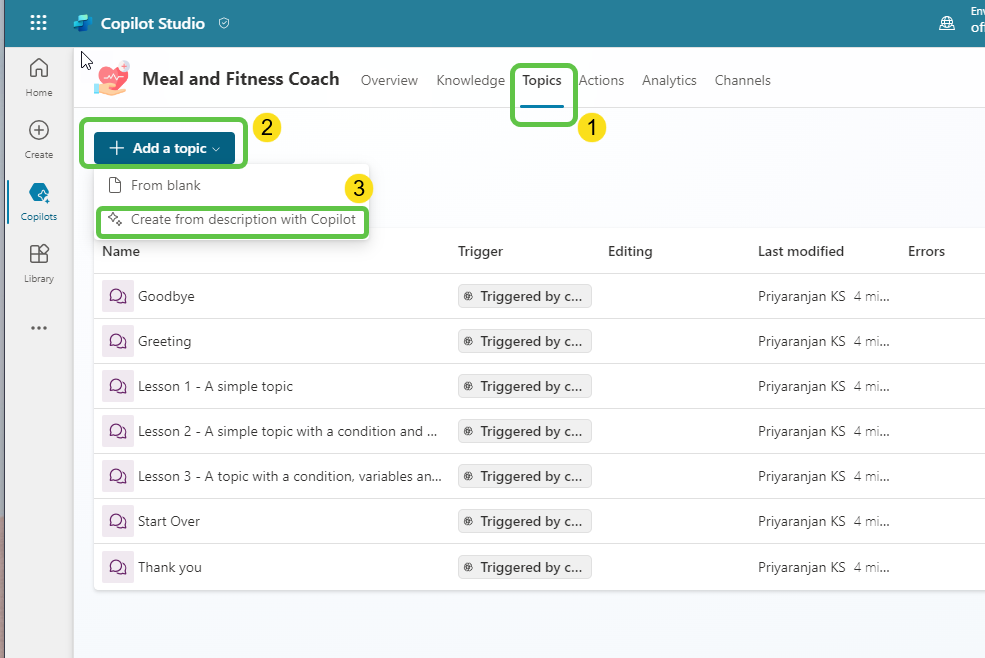Click the three-dot More options in sidebar
The width and height of the screenshot is (985, 658).
[38, 327]
